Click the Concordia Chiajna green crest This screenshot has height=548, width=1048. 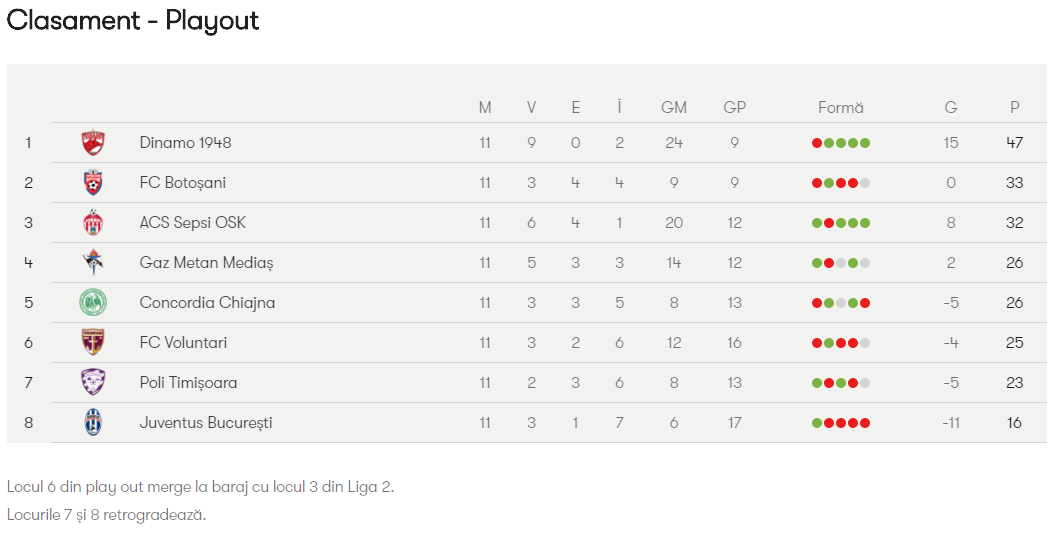click(x=93, y=303)
